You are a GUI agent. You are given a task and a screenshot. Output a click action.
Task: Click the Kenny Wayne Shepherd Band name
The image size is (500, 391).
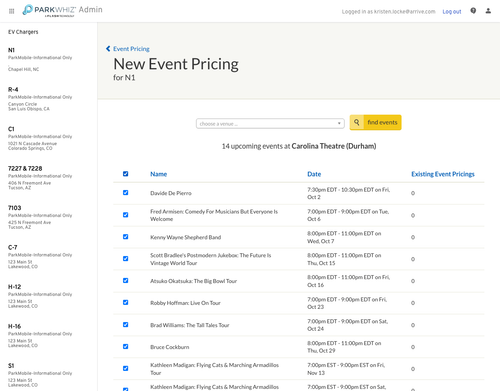185,237
